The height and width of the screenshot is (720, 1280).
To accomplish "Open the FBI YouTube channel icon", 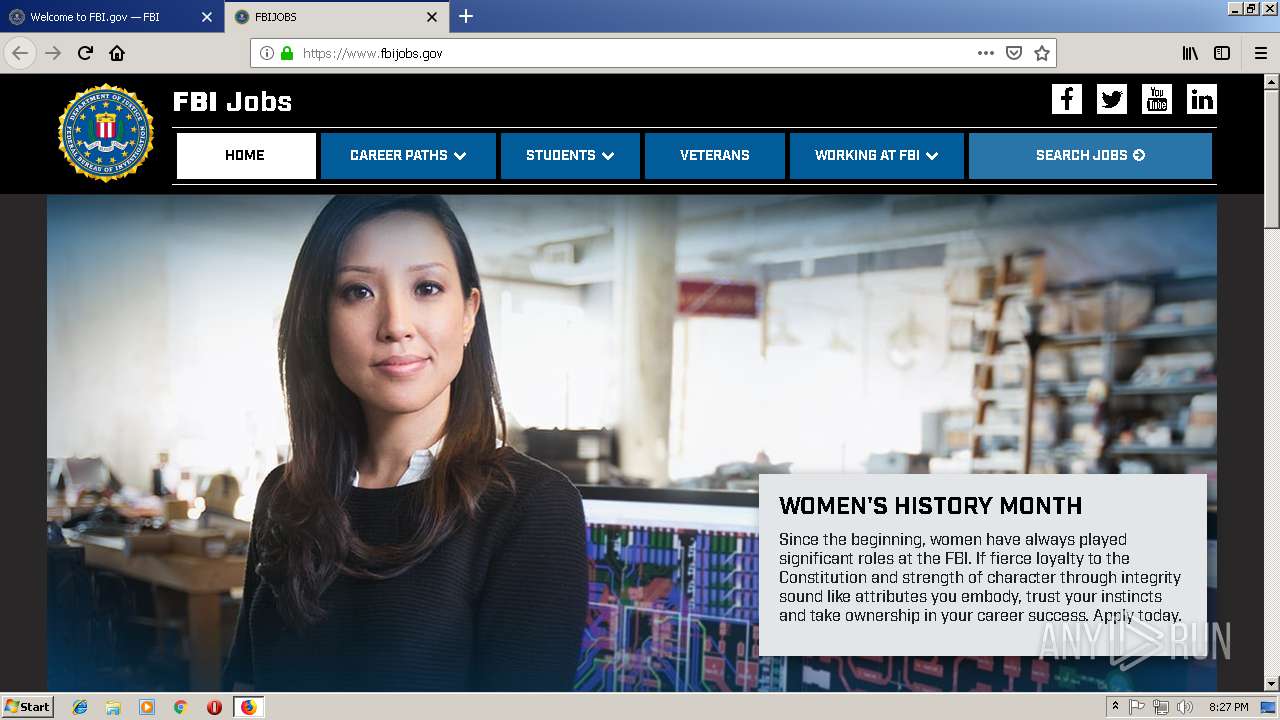I will 1157,99.
